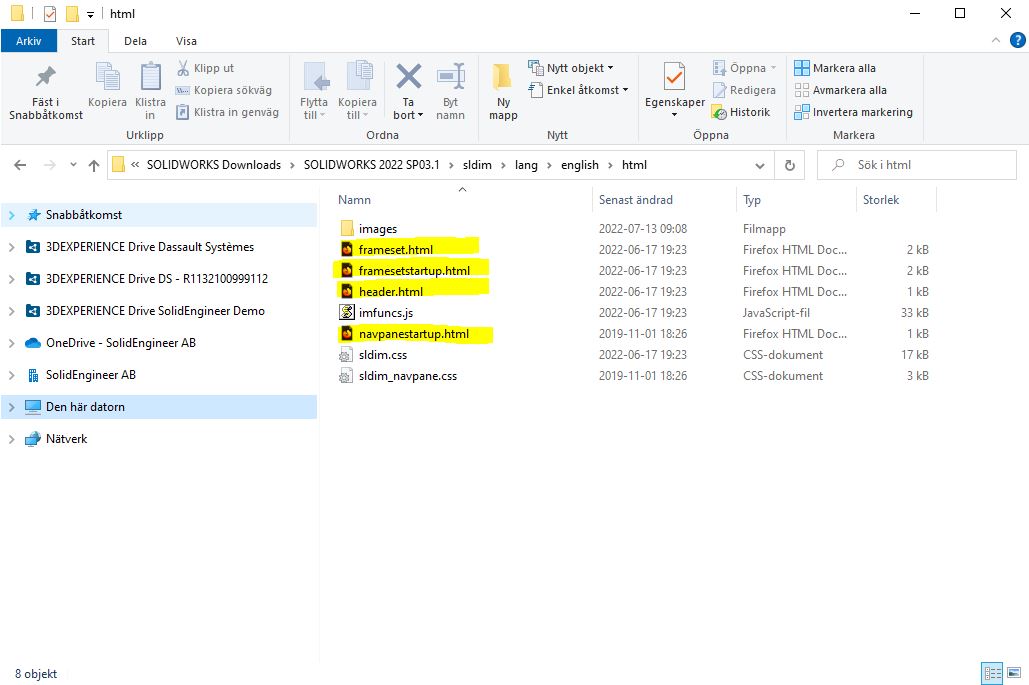Viewport: 1029px width, 685px height.
Task: Click the Kopiera icon in Urklipp group
Action: coord(107,78)
